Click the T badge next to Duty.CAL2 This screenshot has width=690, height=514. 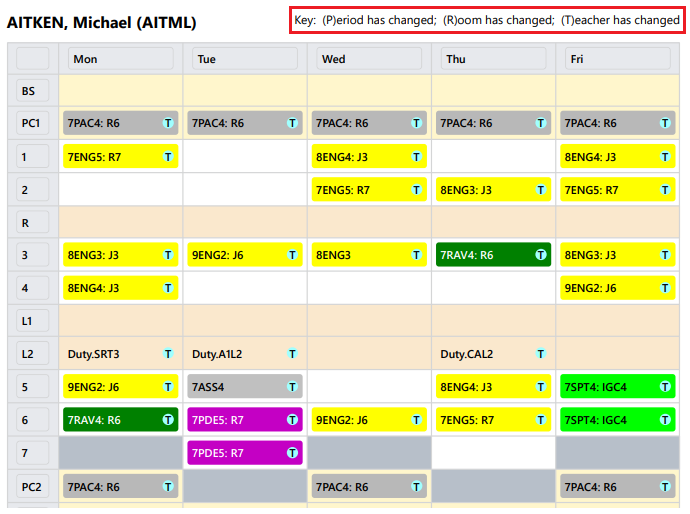click(x=541, y=354)
